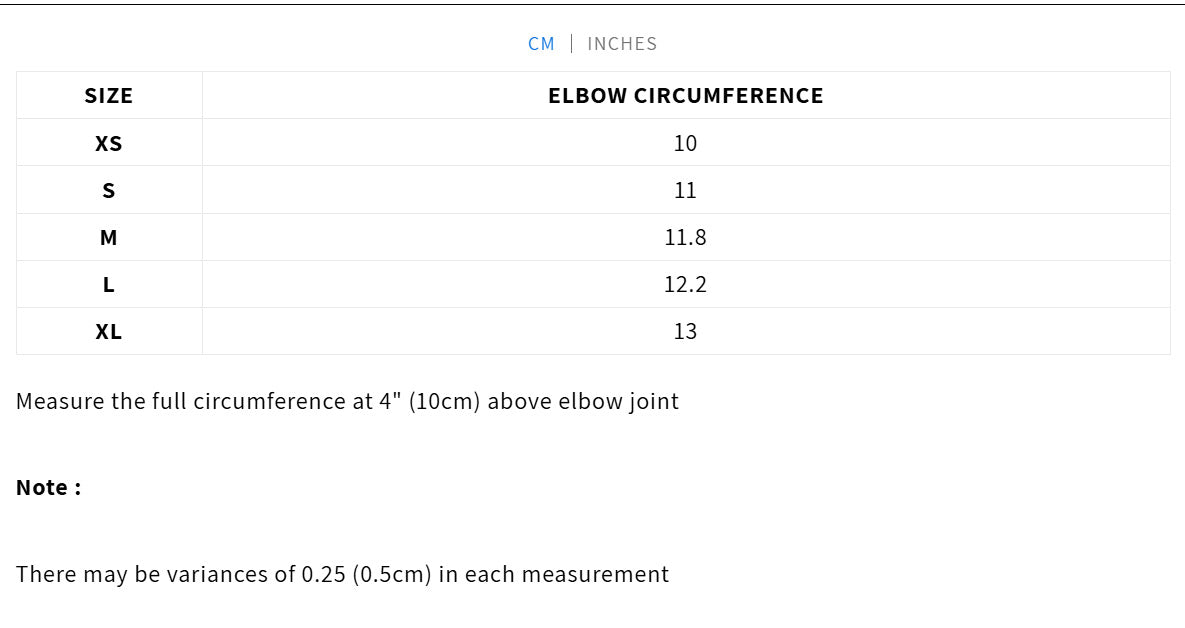This screenshot has width=1185, height=628.
Task: Click the S circumference value 11
Action: click(x=685, y=190)
